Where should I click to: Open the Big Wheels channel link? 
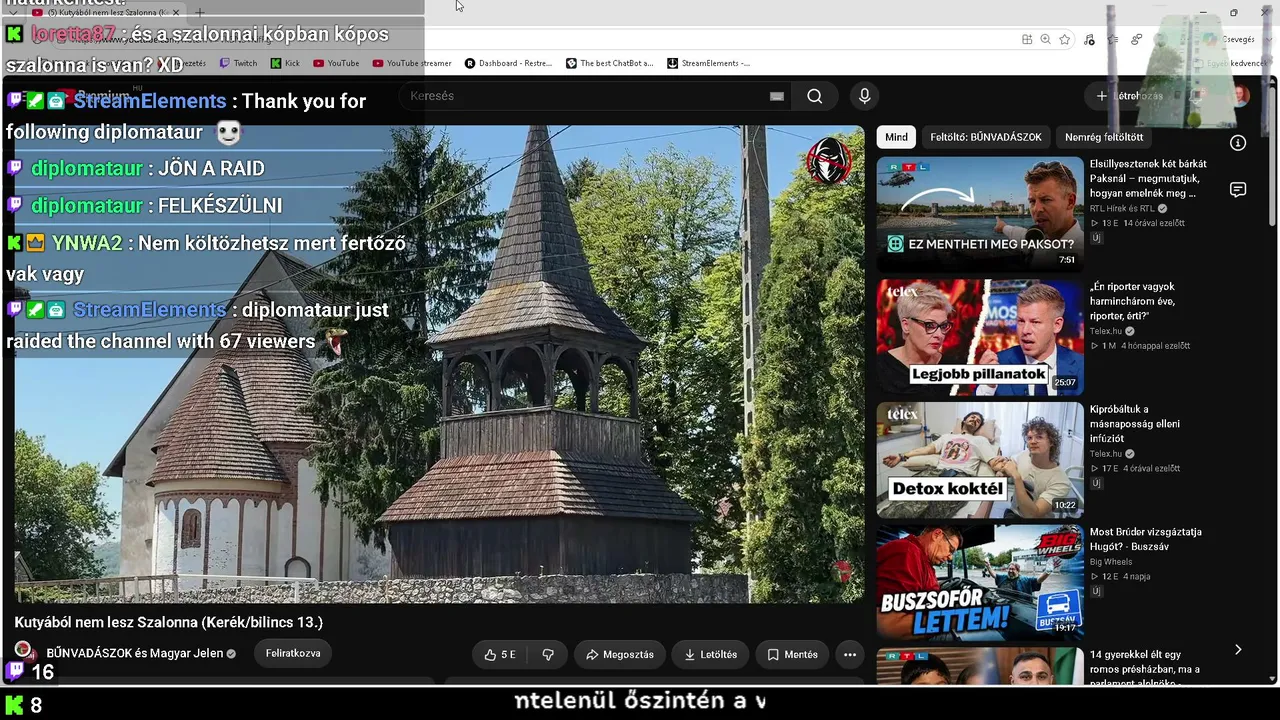point(1111,562)
